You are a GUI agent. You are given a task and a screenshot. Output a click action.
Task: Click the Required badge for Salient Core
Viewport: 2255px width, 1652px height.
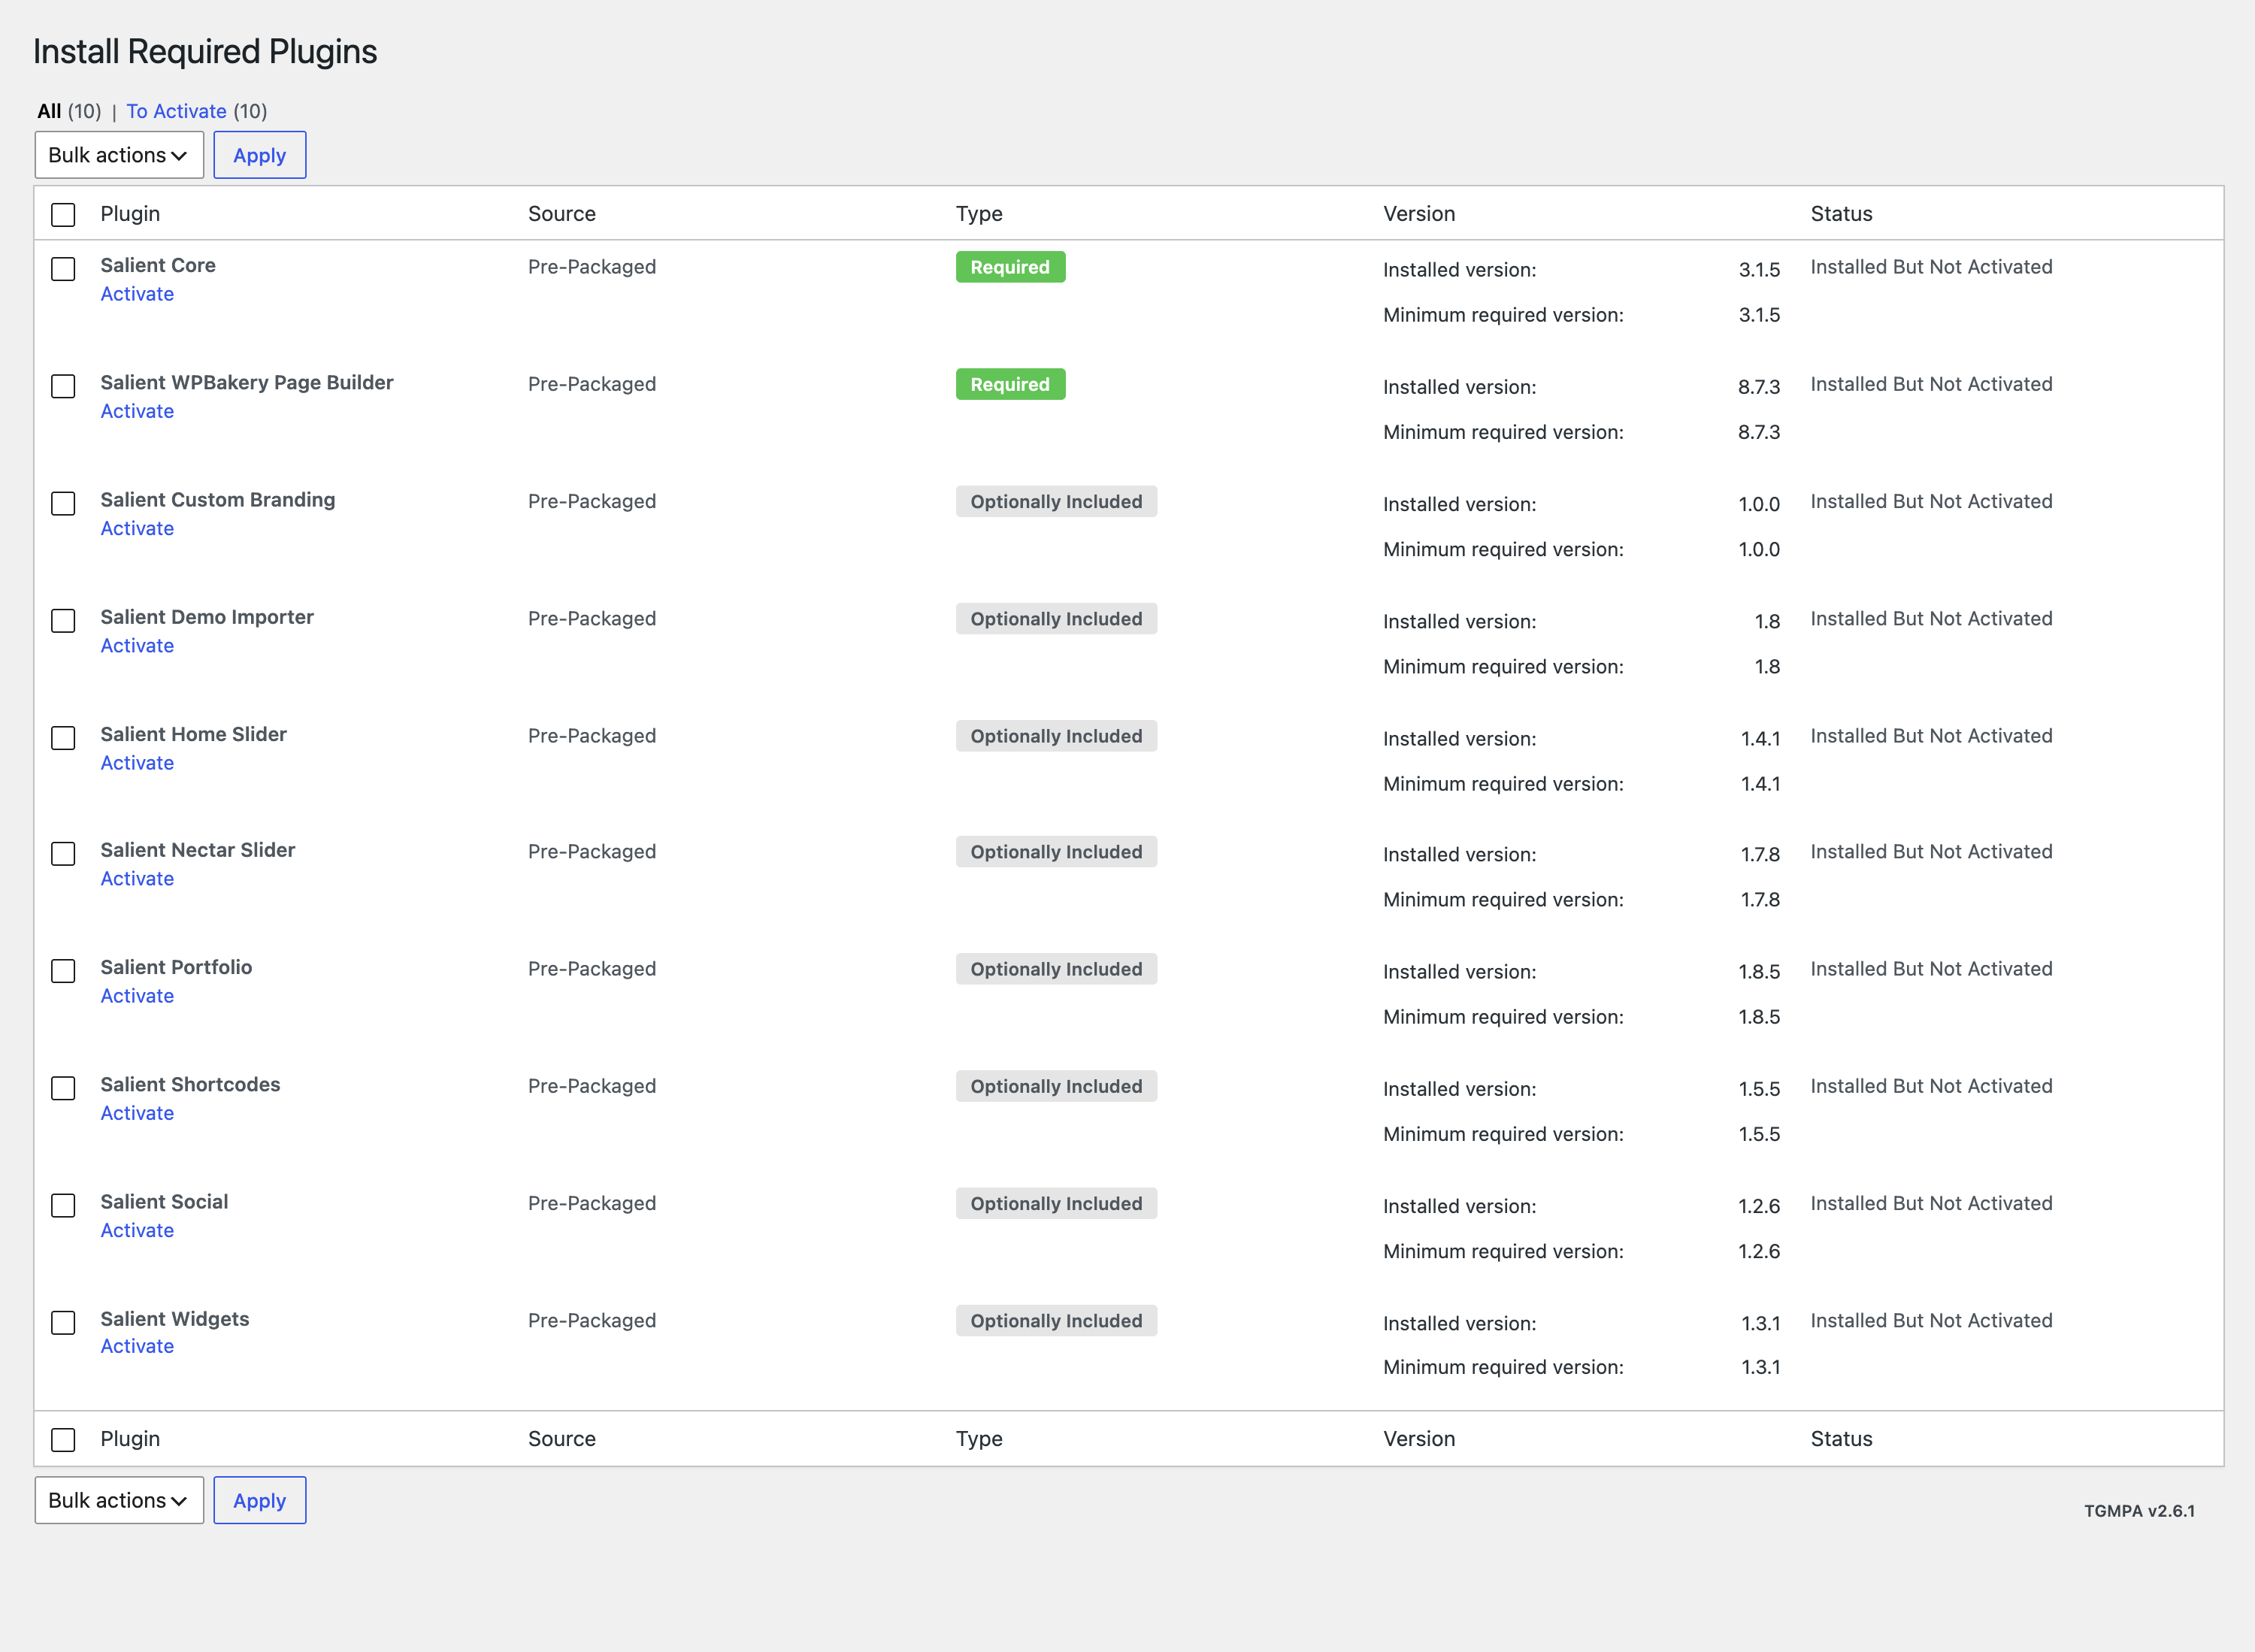(x=1010, y=267)
